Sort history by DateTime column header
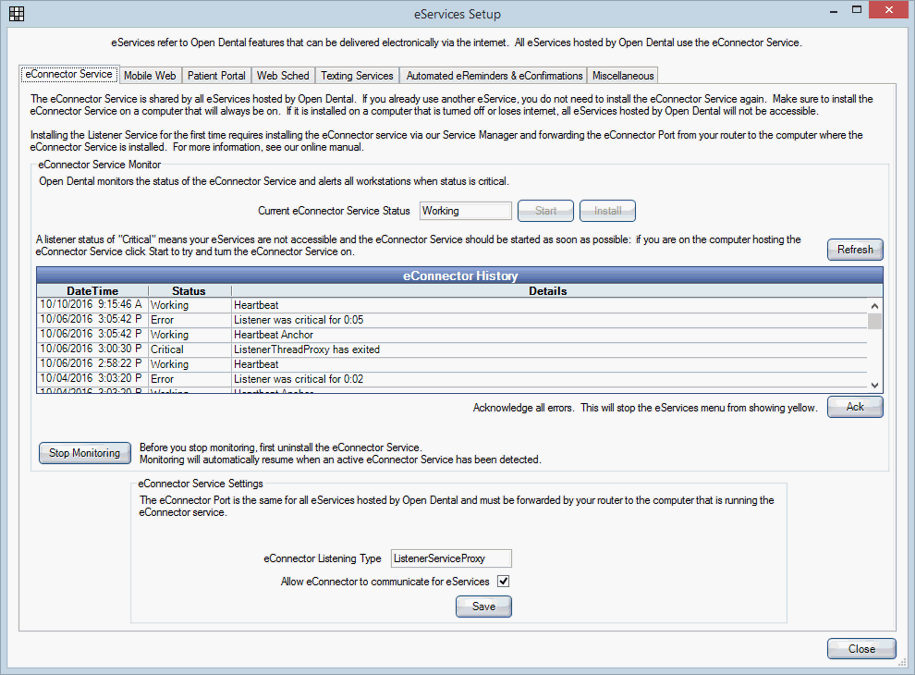Viewport: 915px width, 675px height. click(93, 291)
